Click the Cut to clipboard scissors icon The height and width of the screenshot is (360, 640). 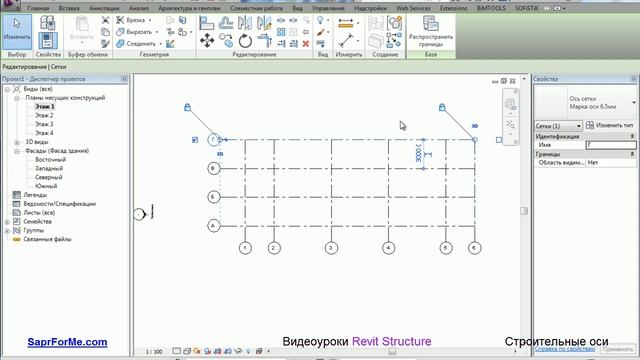point(105,20)
